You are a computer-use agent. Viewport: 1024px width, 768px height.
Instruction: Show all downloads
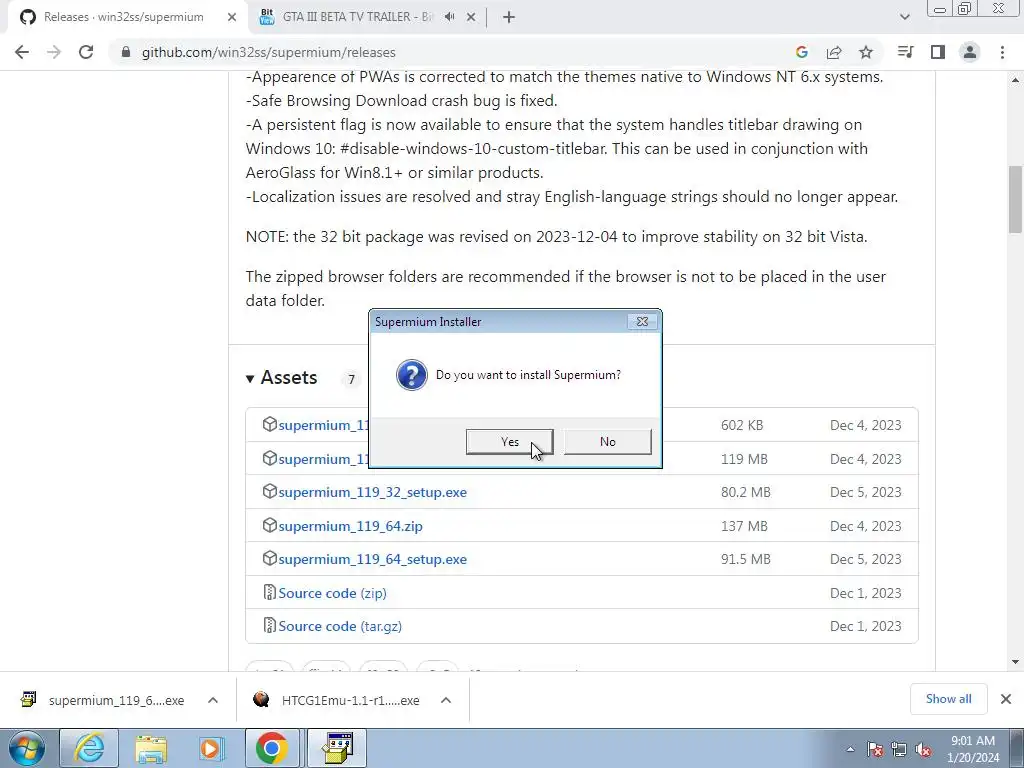[948, 699]
